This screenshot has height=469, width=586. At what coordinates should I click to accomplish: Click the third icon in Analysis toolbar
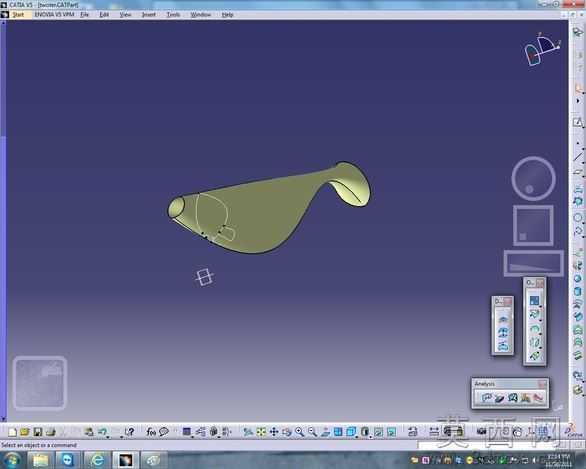pos(512,398)
